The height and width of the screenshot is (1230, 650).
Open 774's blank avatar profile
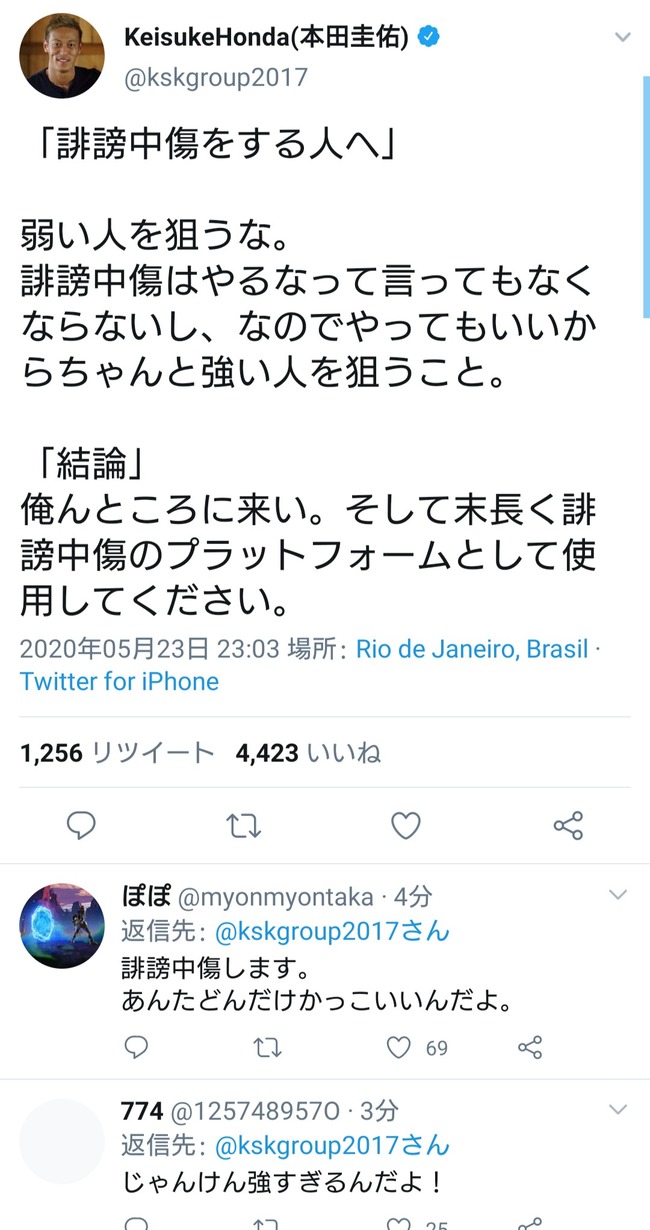62,1140
